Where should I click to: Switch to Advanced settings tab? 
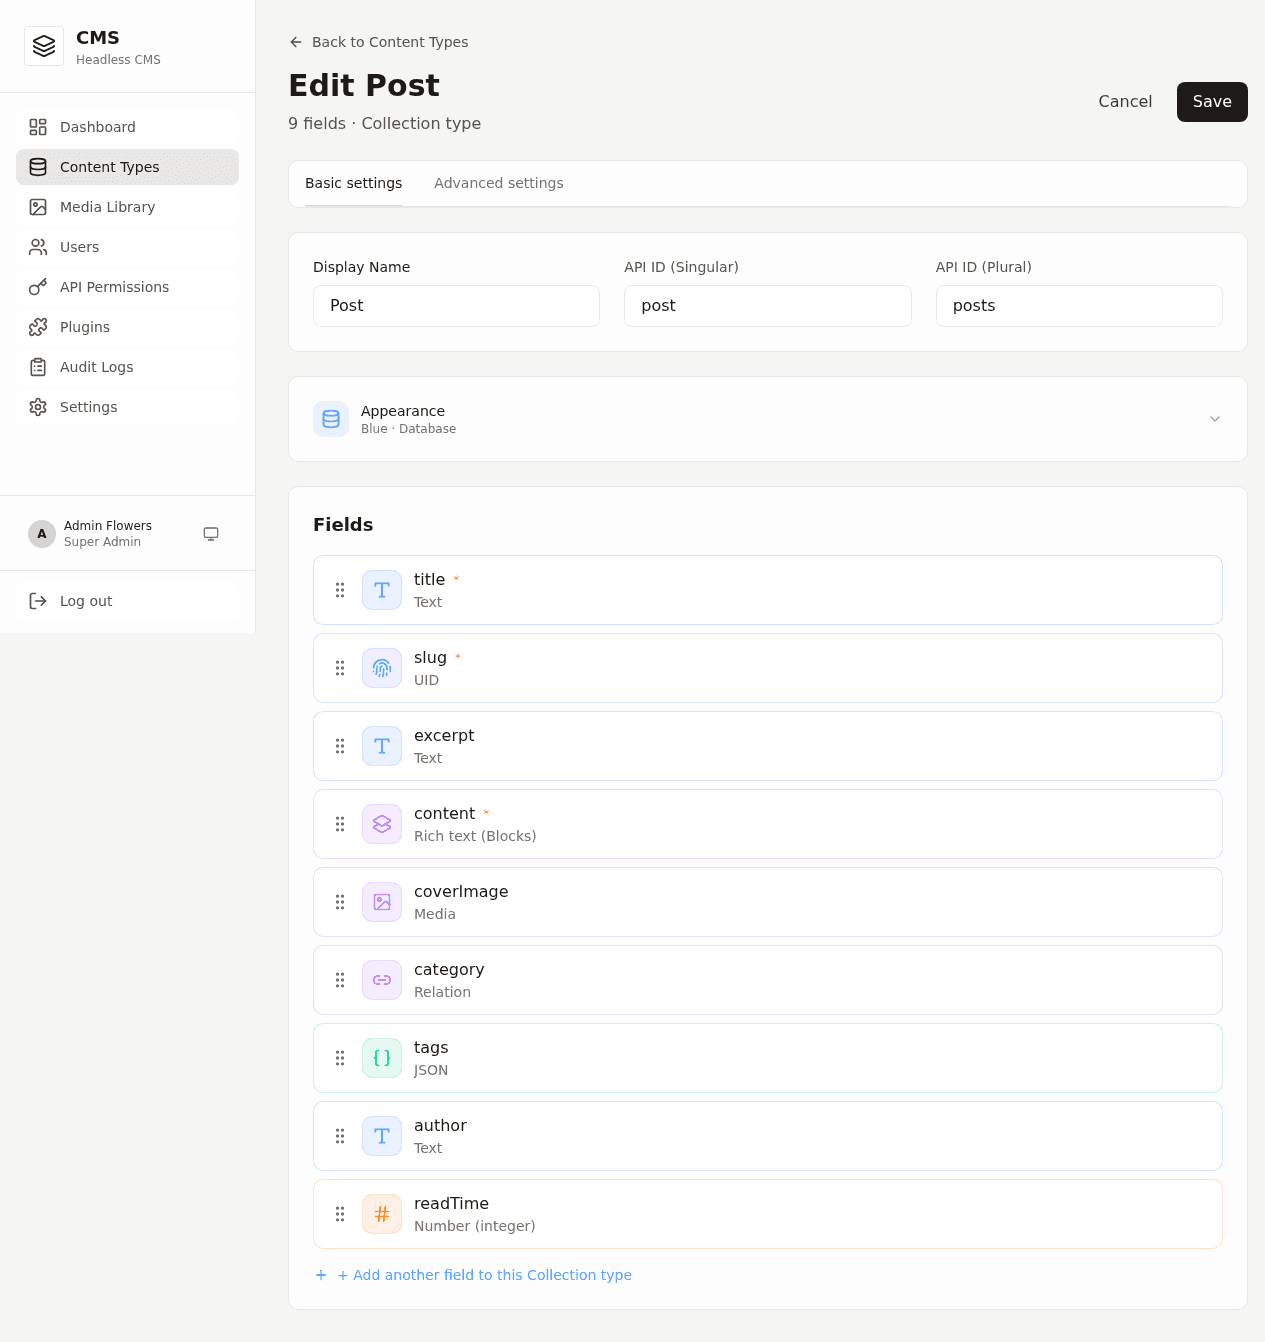(498, 183)
